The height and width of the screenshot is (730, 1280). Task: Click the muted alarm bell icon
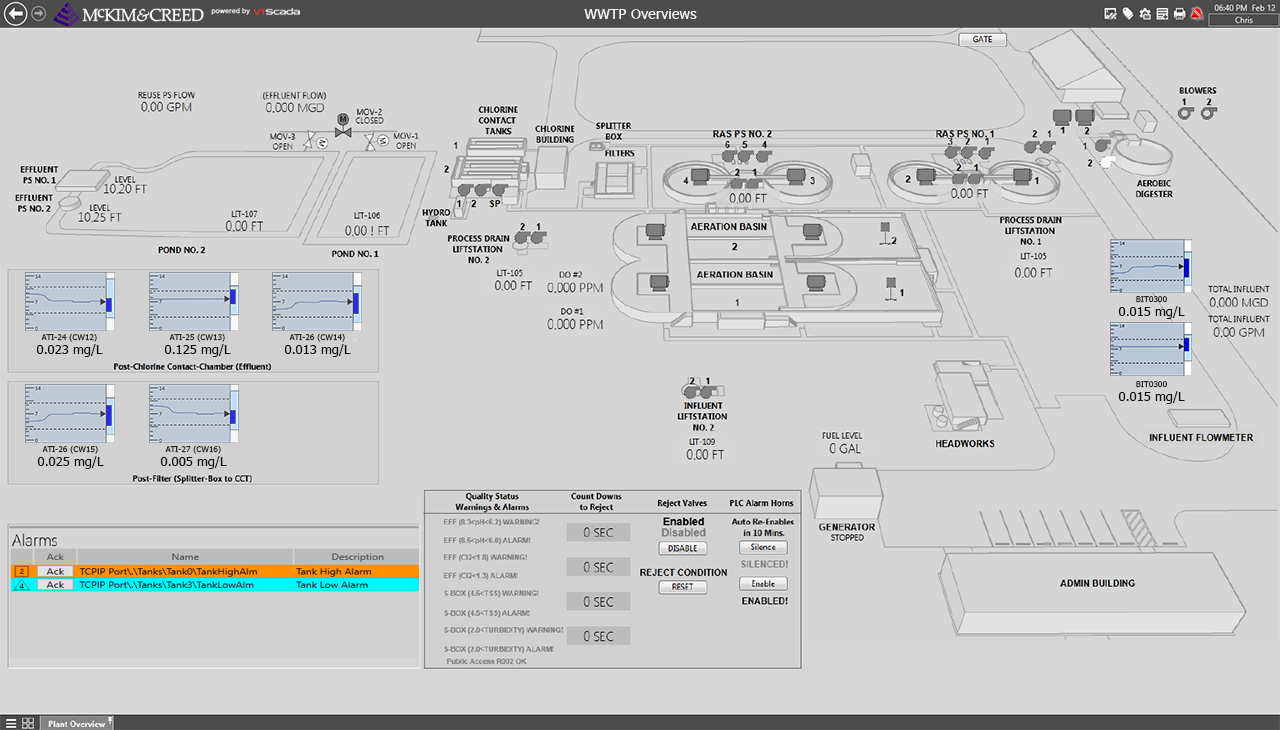[1196, 14]
